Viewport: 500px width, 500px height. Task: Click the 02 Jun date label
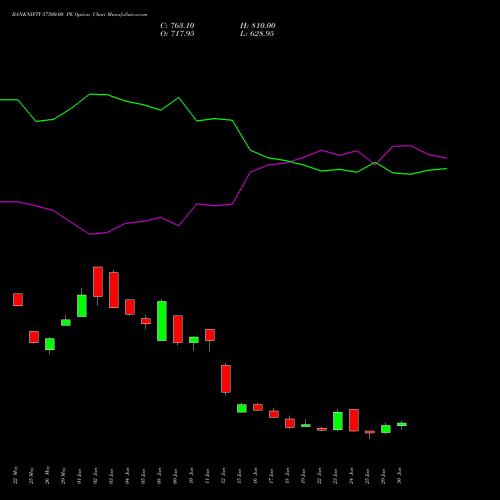95,476
